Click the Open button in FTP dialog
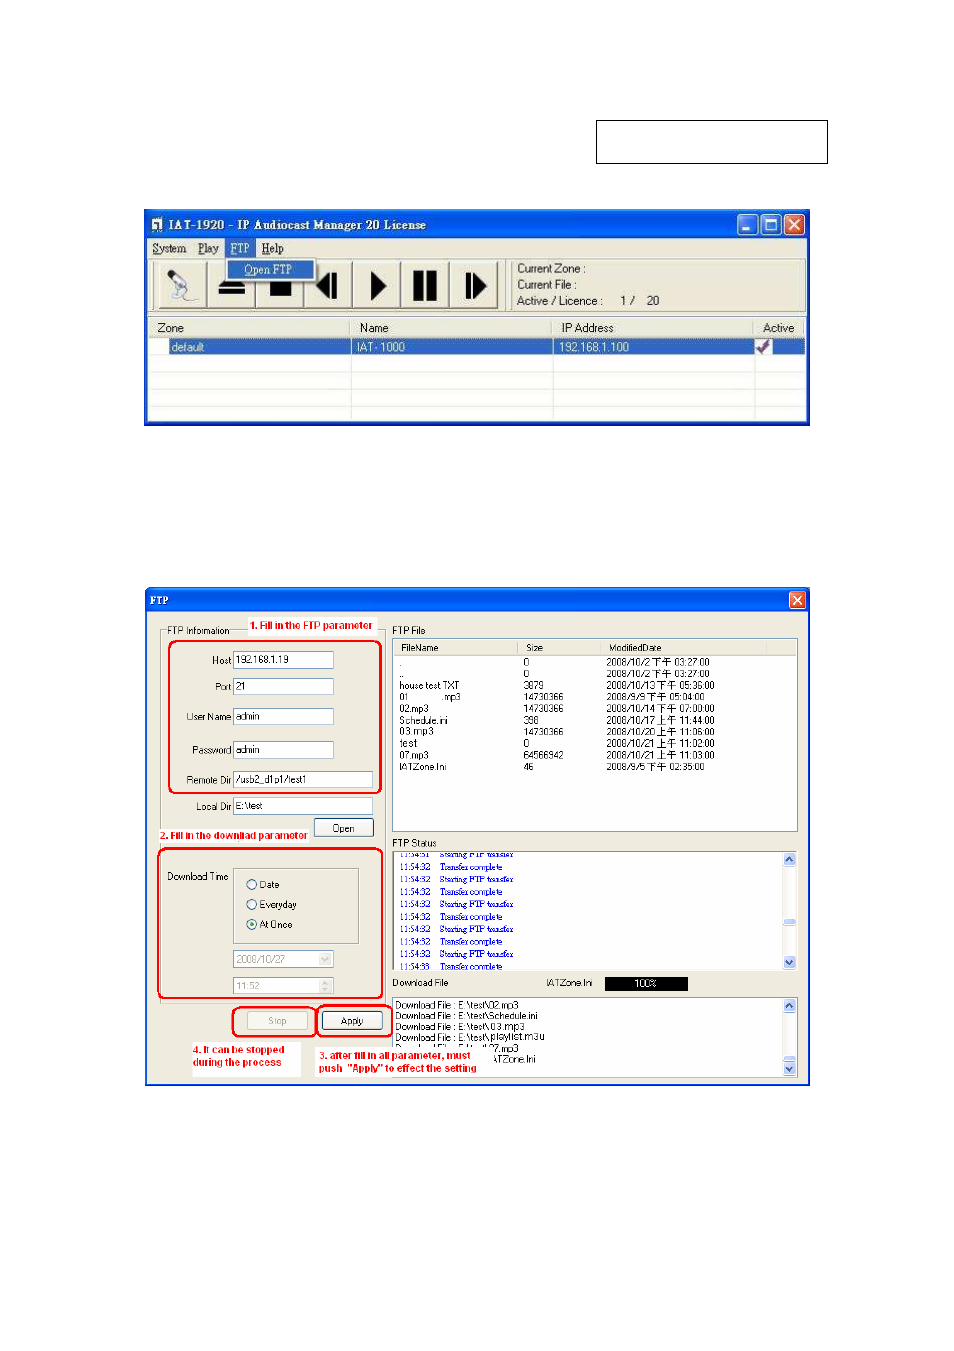The image size is (954, 1351). click(344, 828)
